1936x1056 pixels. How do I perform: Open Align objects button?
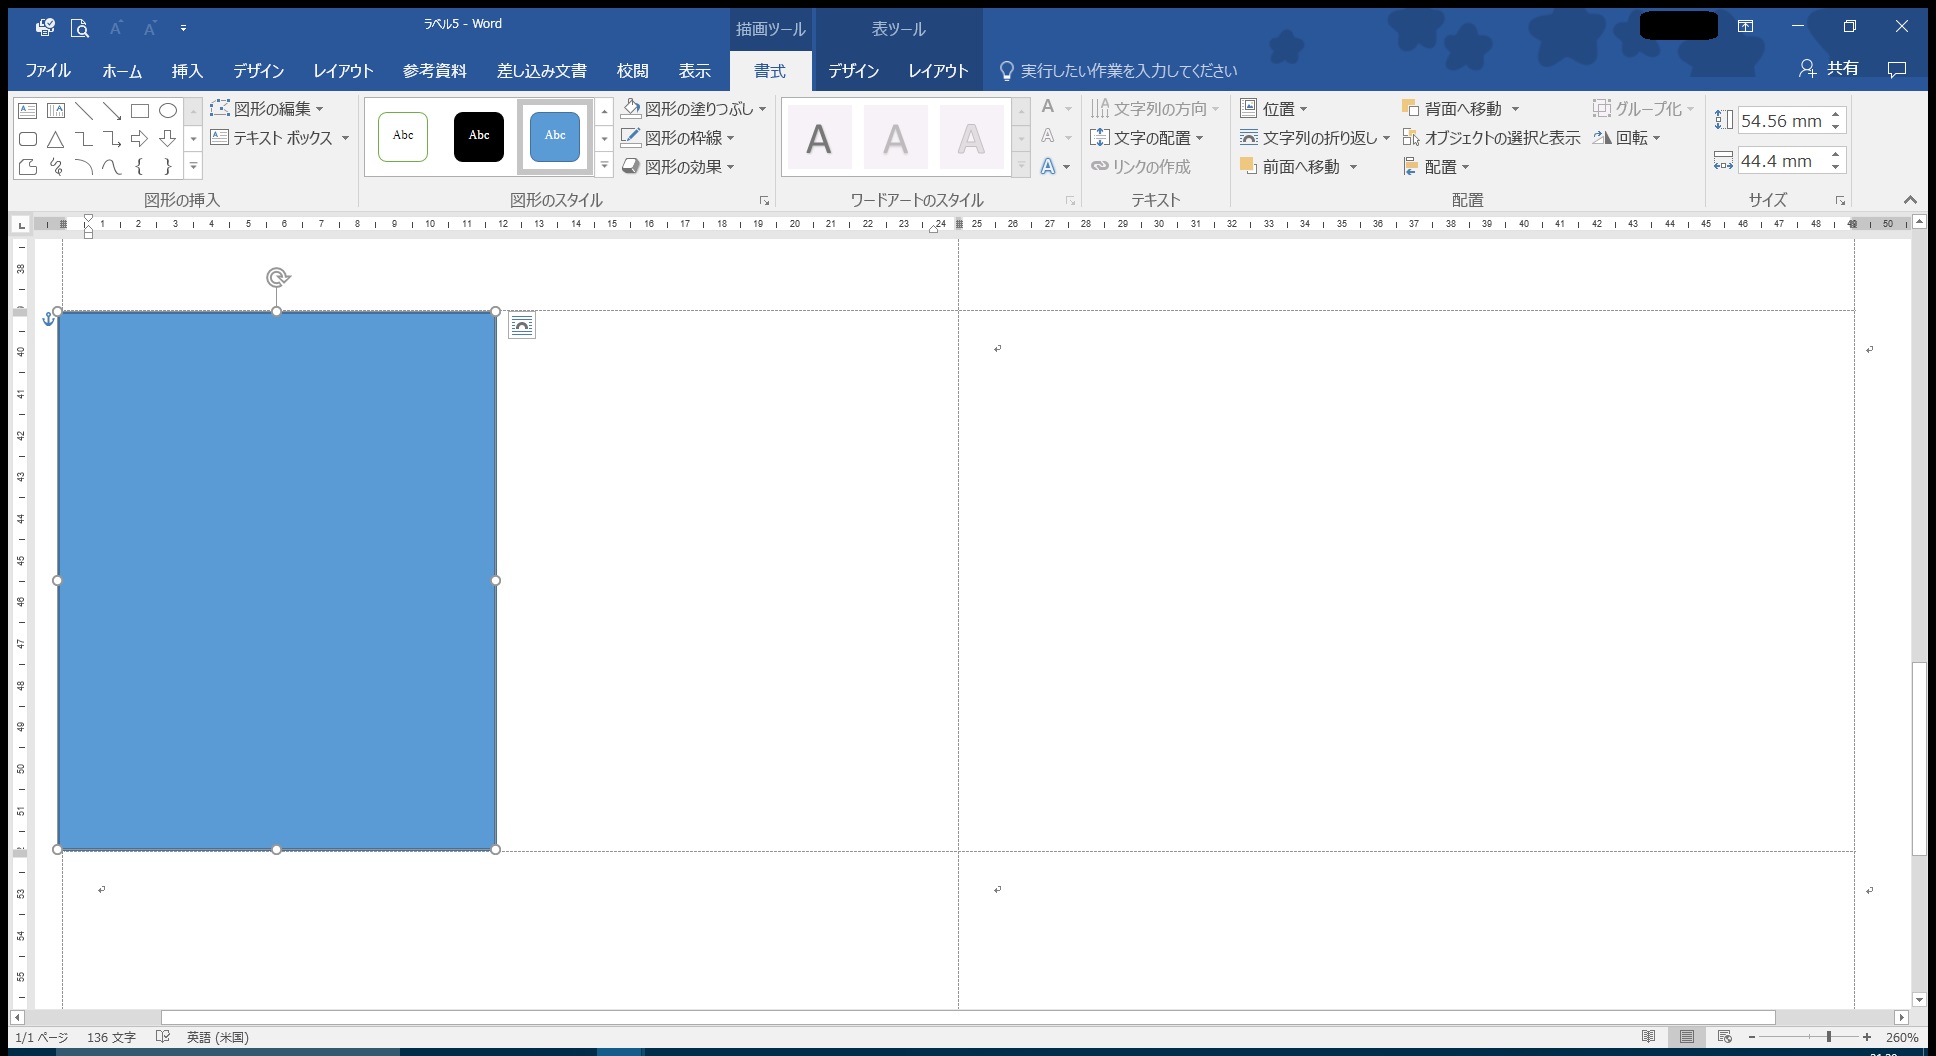pos(1436,167)
